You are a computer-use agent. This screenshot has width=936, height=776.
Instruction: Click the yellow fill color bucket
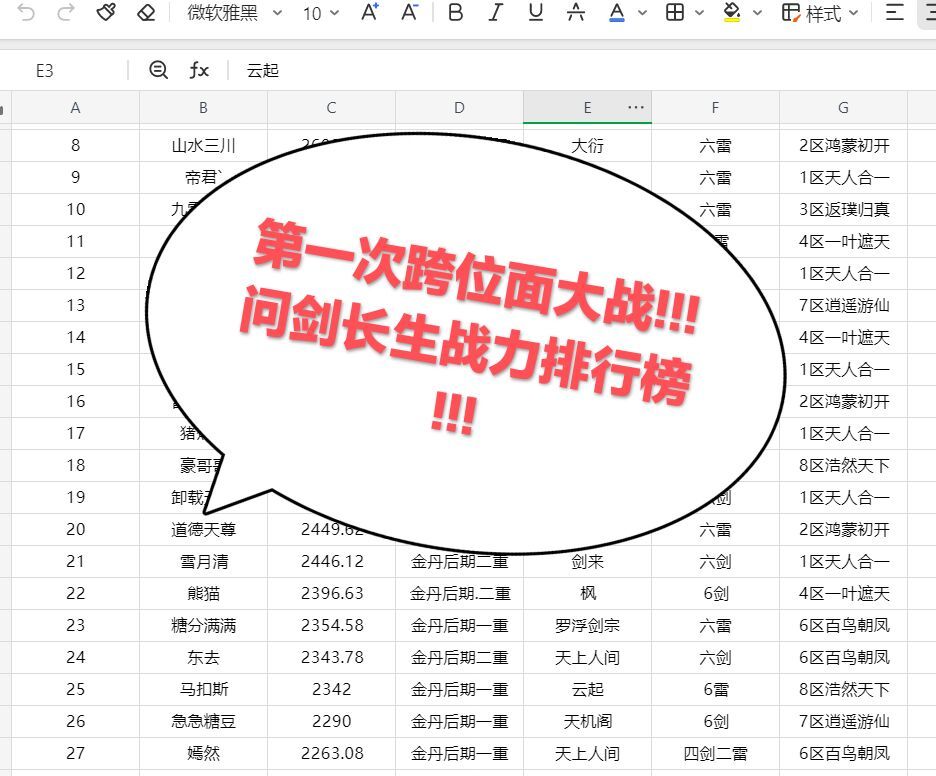(x=731, y=12)
